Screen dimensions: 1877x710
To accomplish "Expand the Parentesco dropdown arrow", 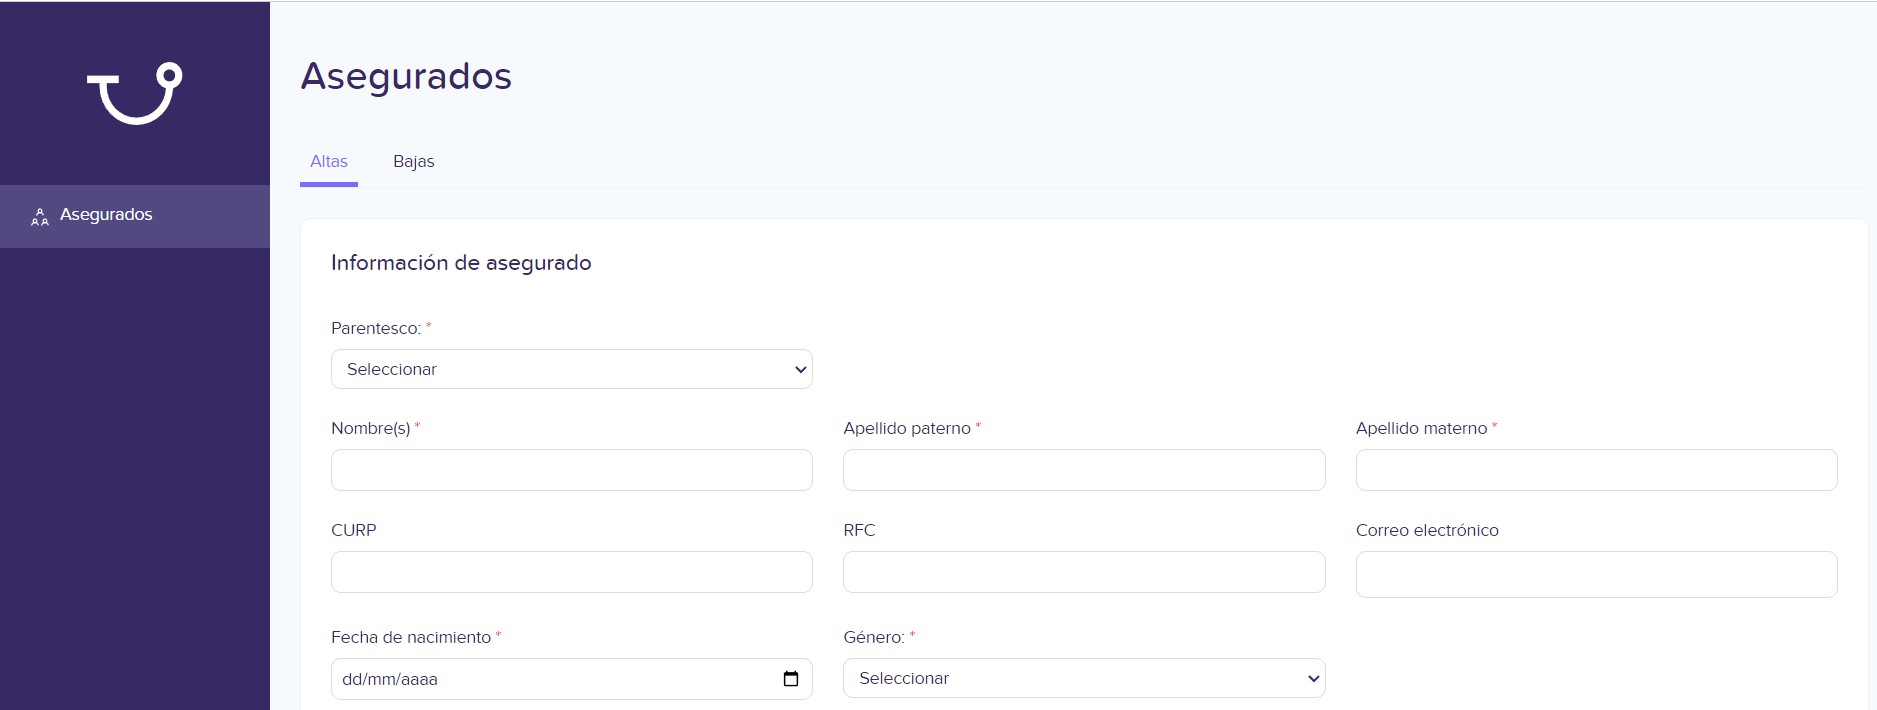I will click(x=800, y=370).
